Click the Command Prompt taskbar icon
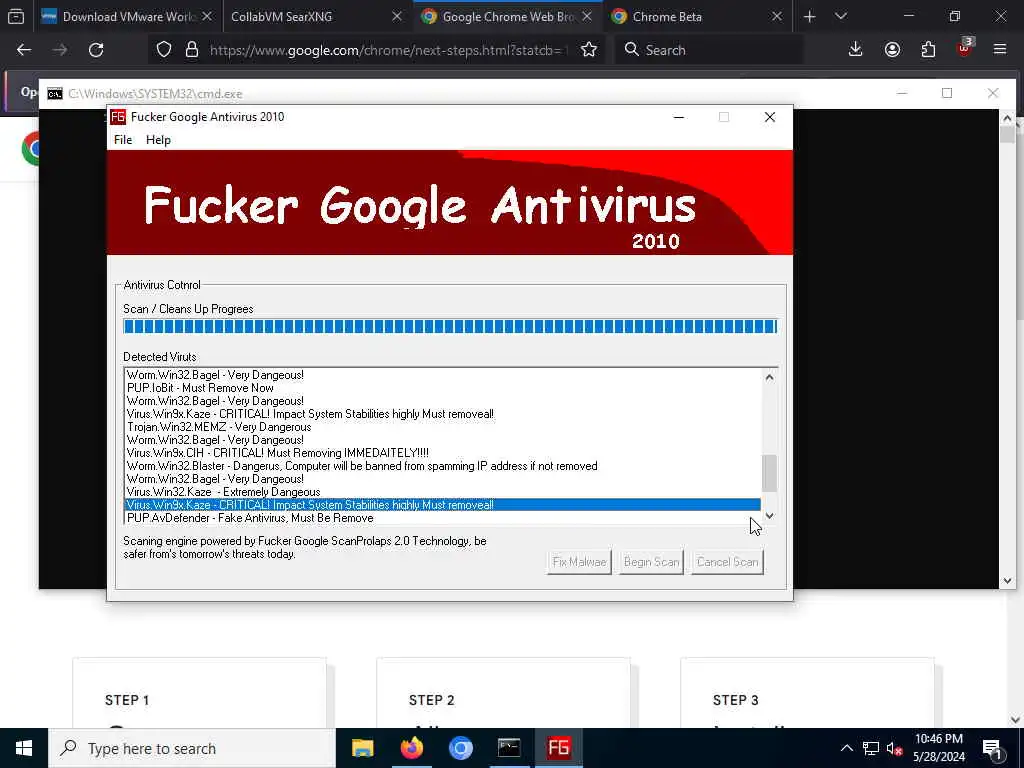This screenshot has height=768, width=1024. point(509,748)
